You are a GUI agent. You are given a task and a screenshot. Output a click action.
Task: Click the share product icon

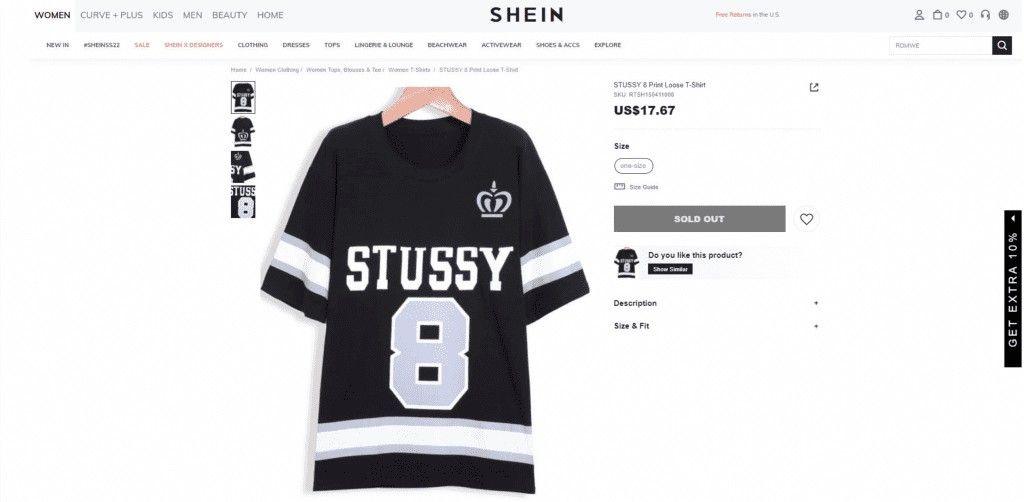[x=814, y=87]
